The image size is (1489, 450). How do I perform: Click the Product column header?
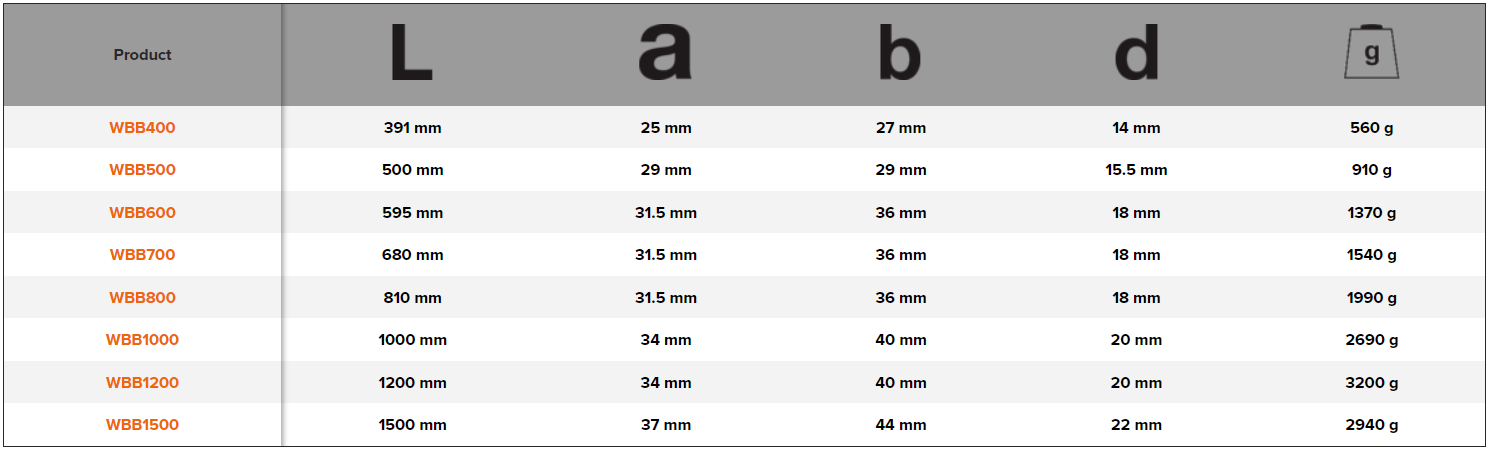142,55
